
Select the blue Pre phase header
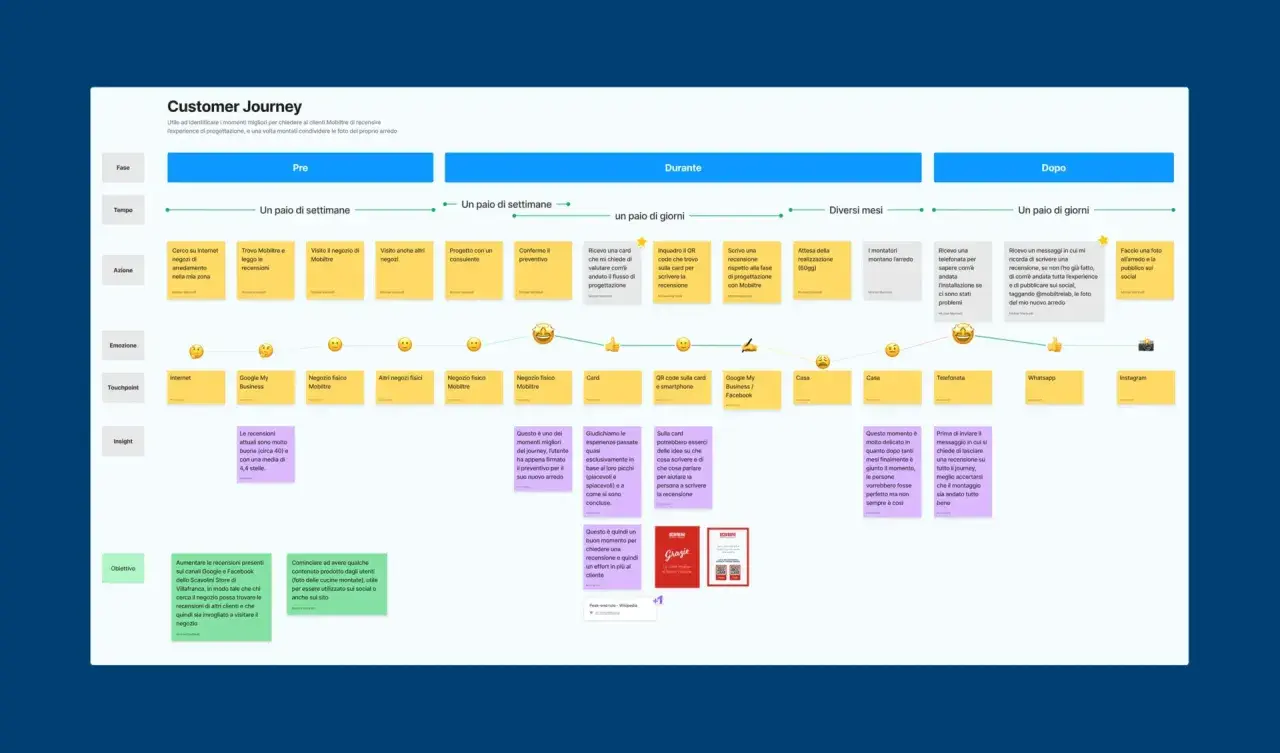pyautogui.click(x=300, y=168)
